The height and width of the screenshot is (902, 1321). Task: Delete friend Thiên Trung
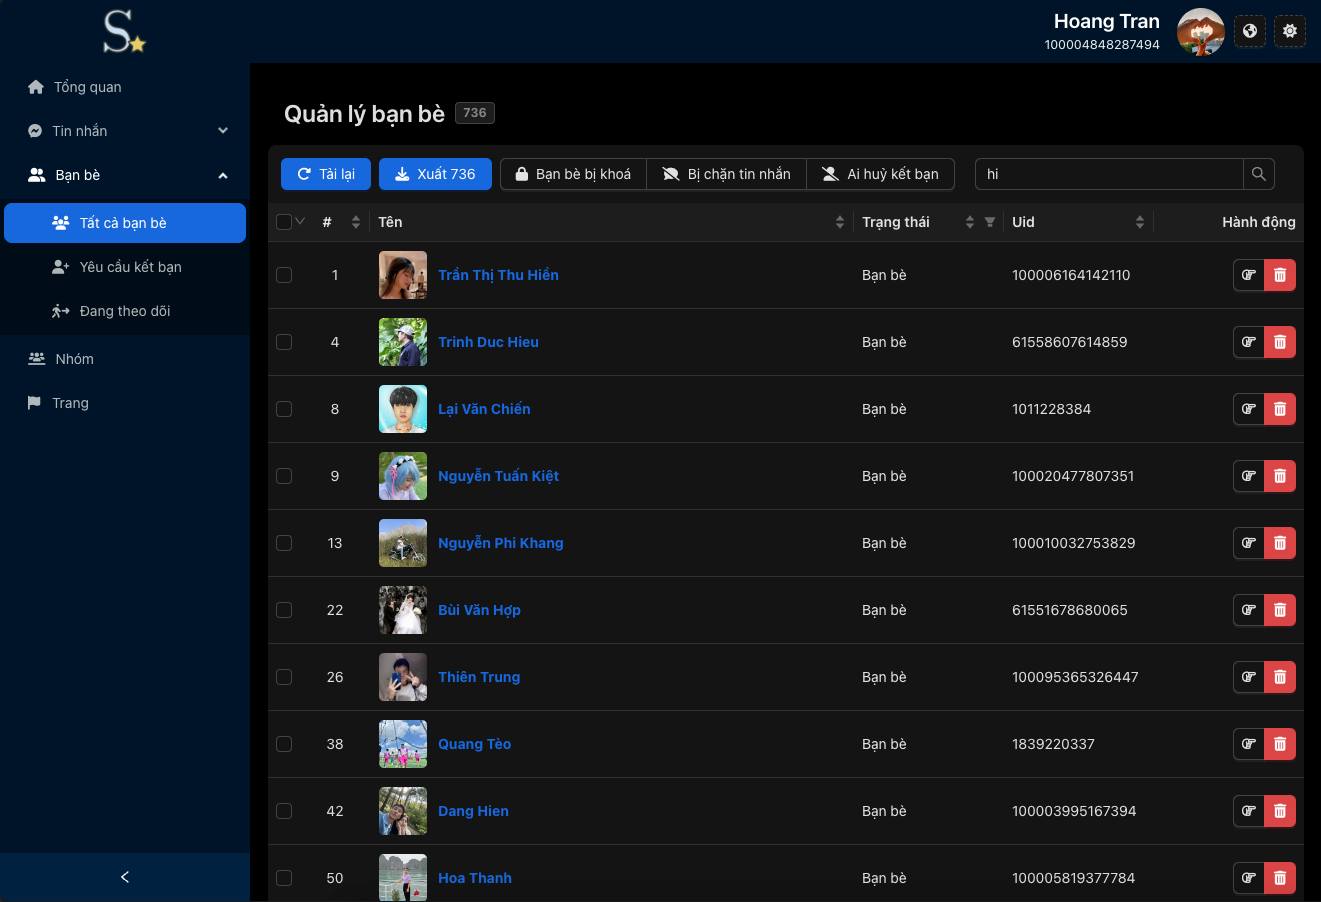coord(1280,677)
